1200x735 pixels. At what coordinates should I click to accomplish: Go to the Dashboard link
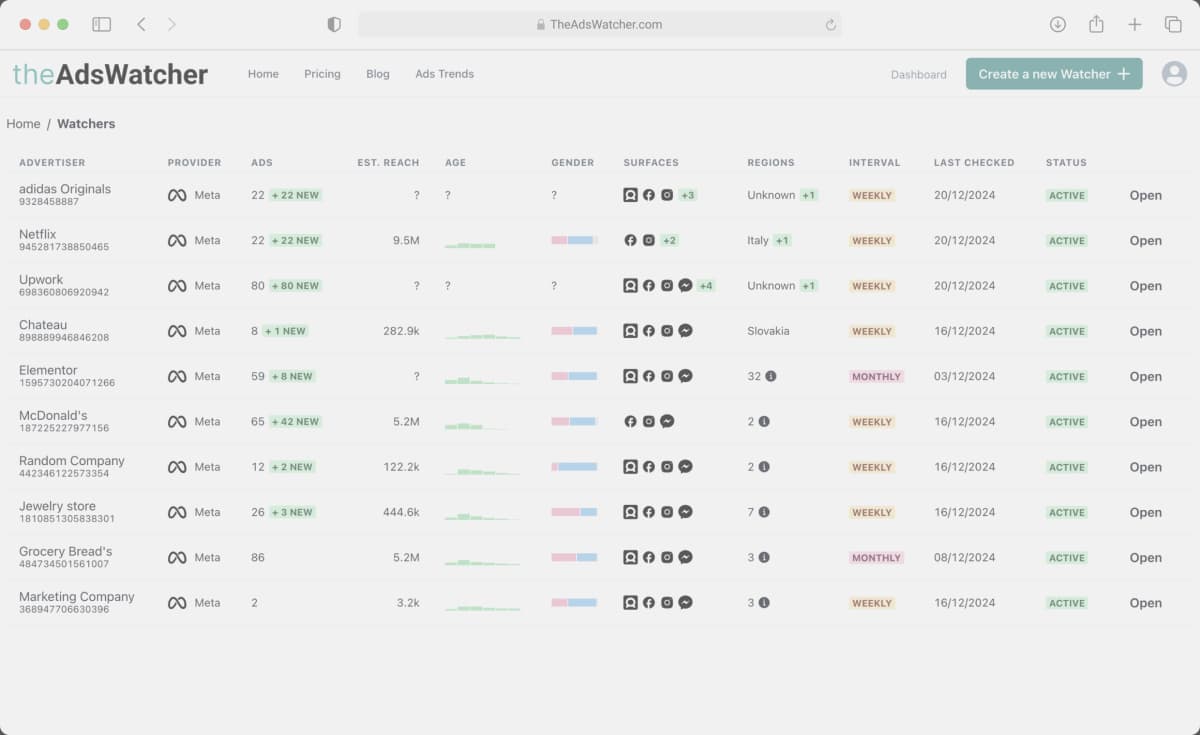click(x=918, y=75)
